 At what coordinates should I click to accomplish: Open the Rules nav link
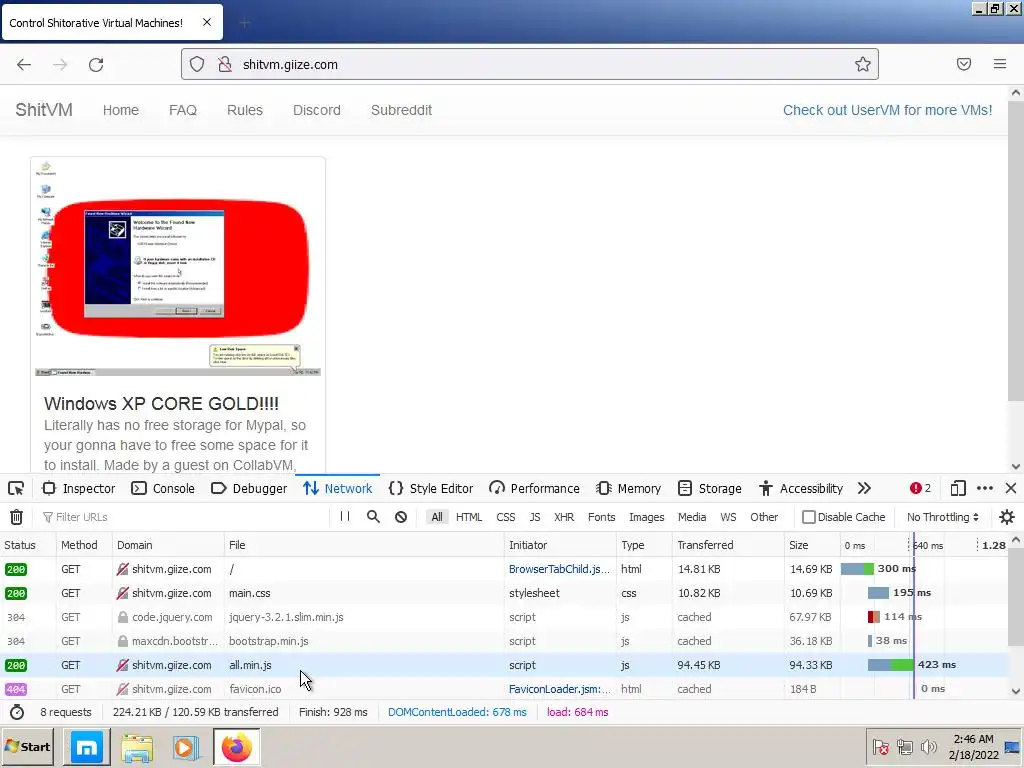245,110
